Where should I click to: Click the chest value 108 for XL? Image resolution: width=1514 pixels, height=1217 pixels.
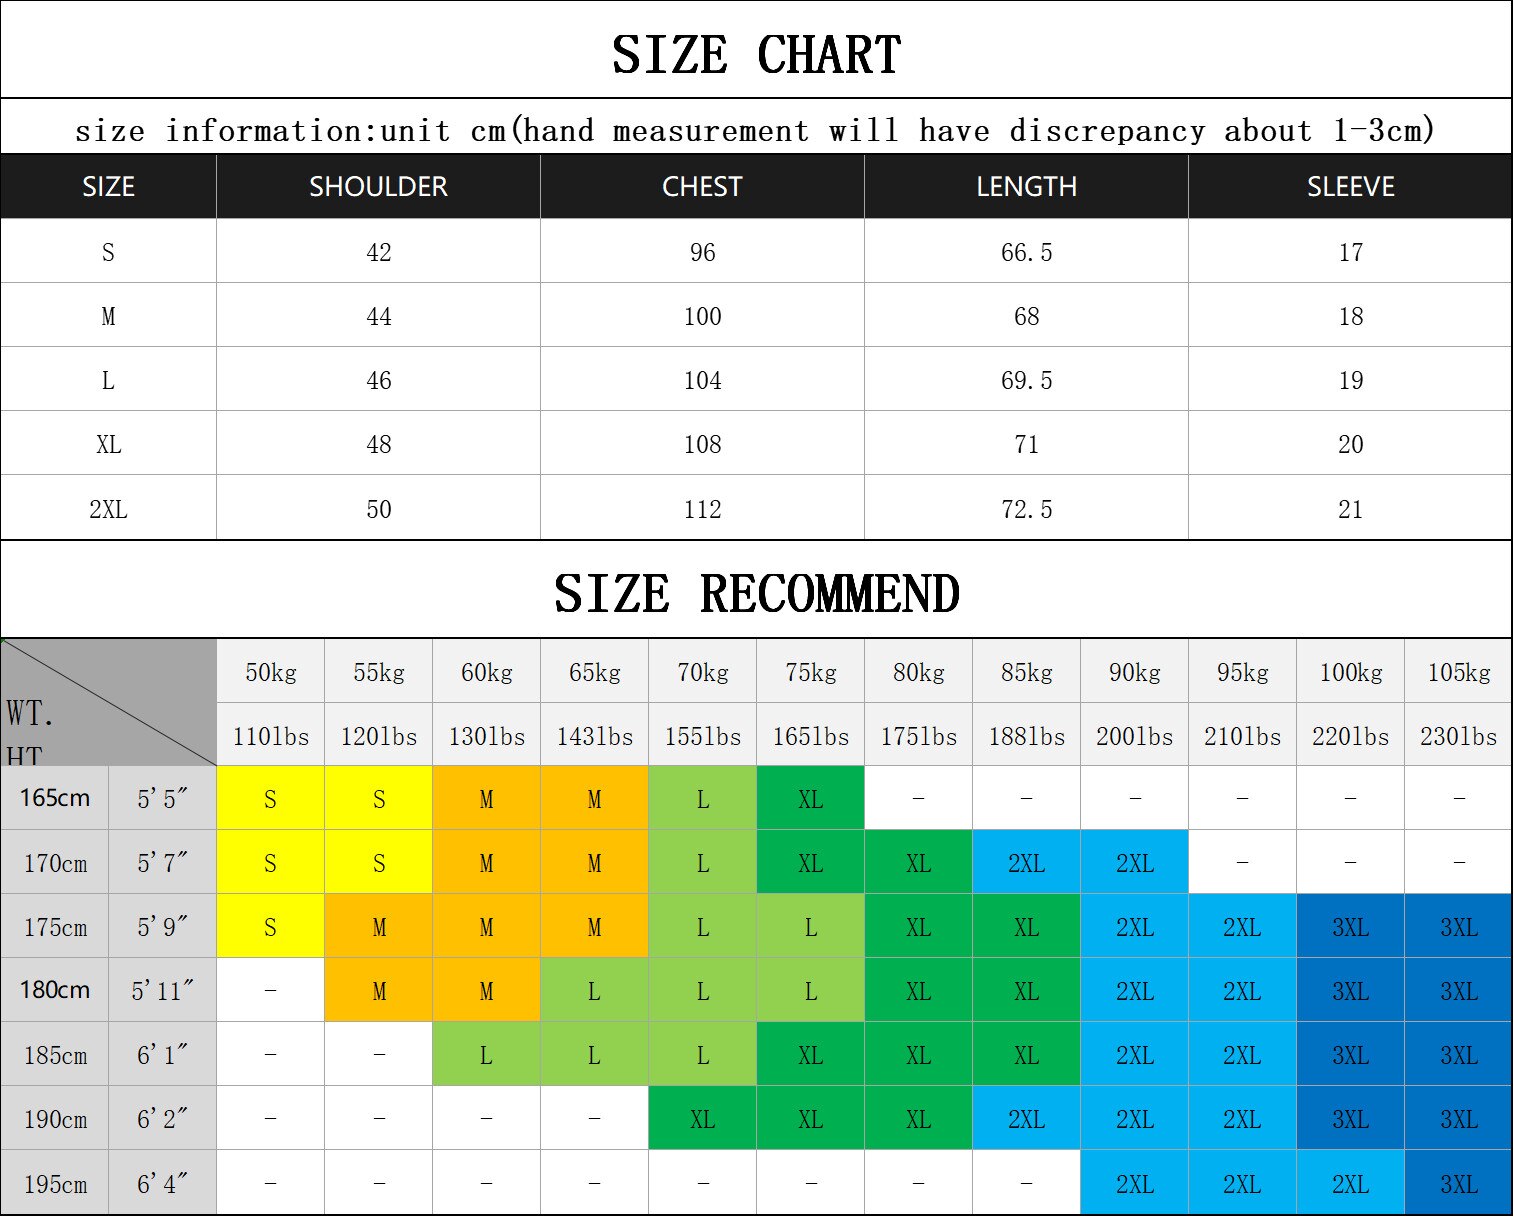coord(702,444)
